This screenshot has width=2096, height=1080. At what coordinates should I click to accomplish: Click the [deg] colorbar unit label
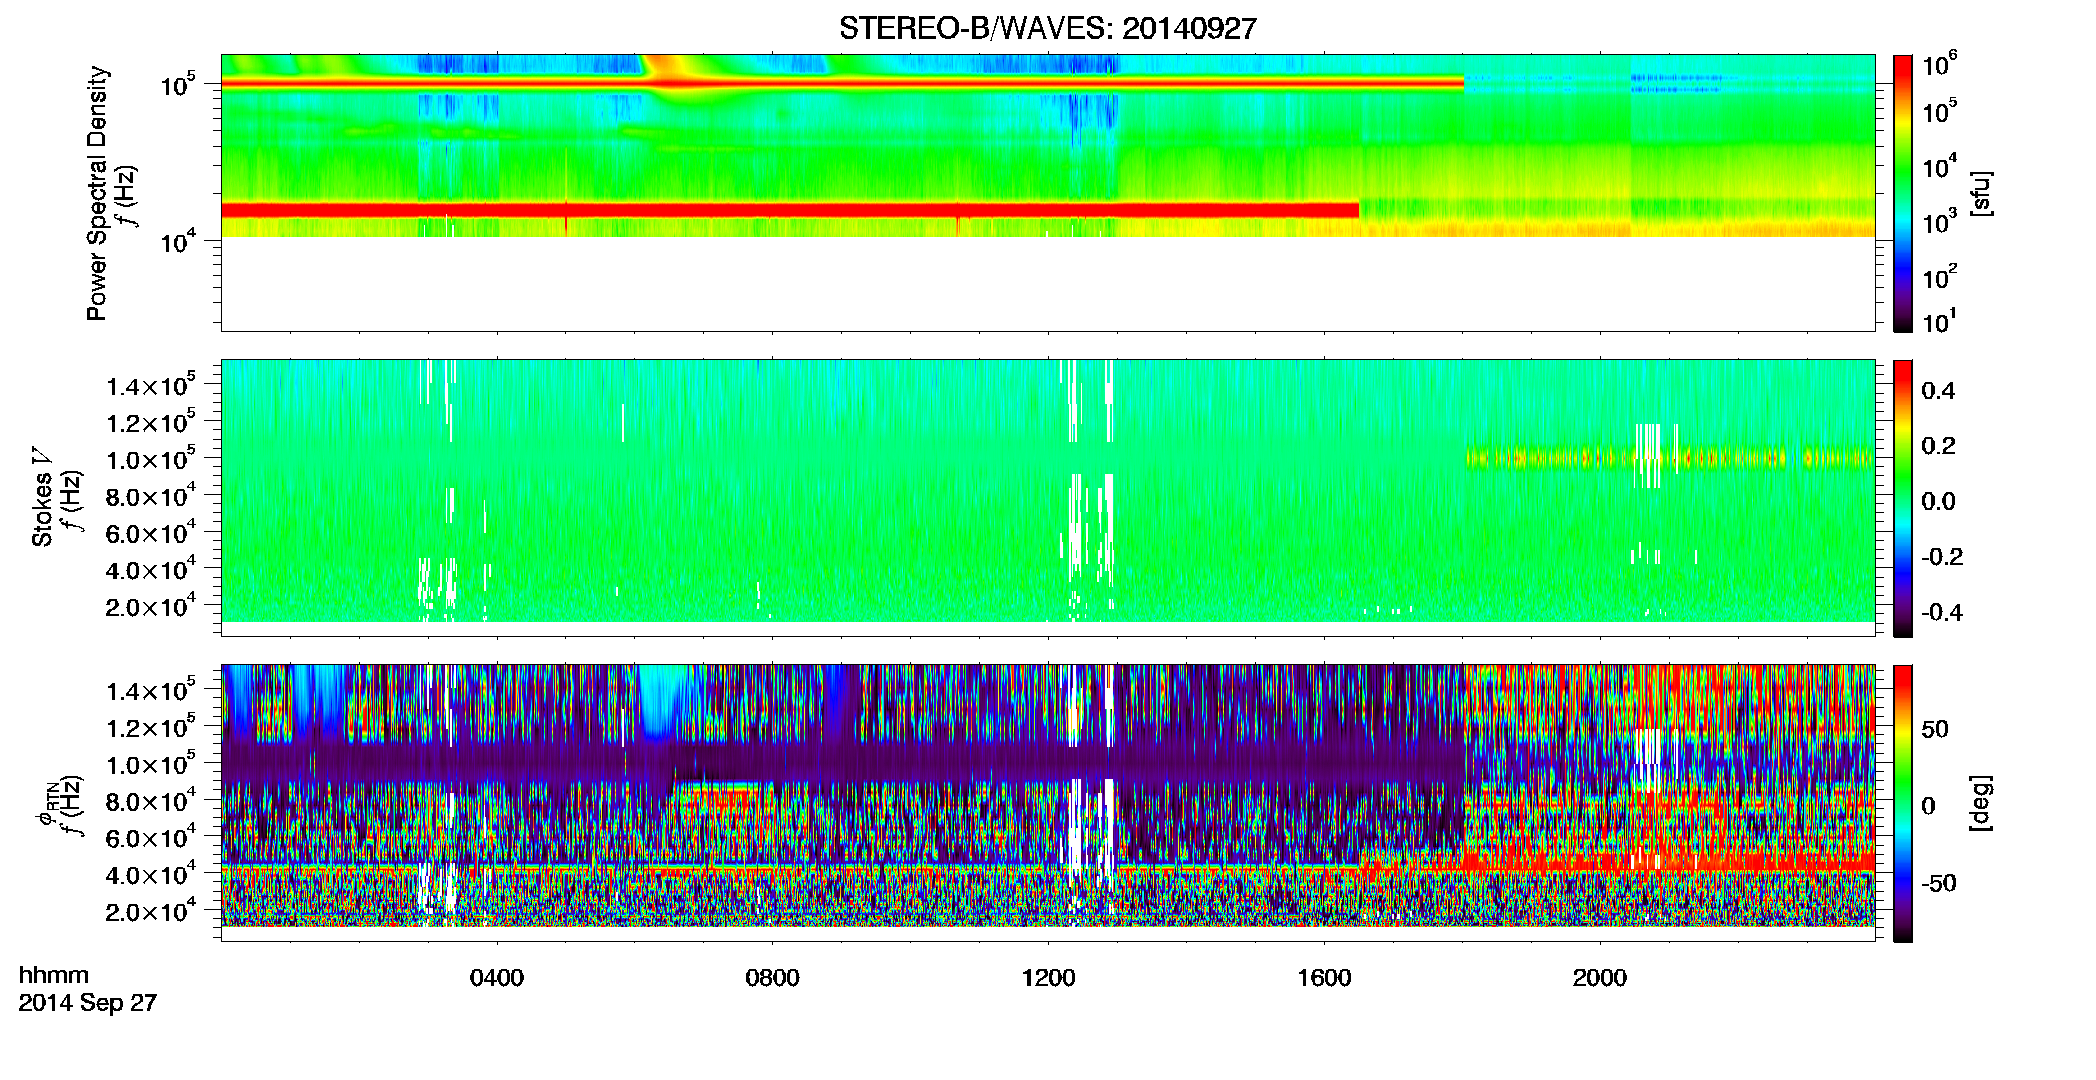[1981, 803]
